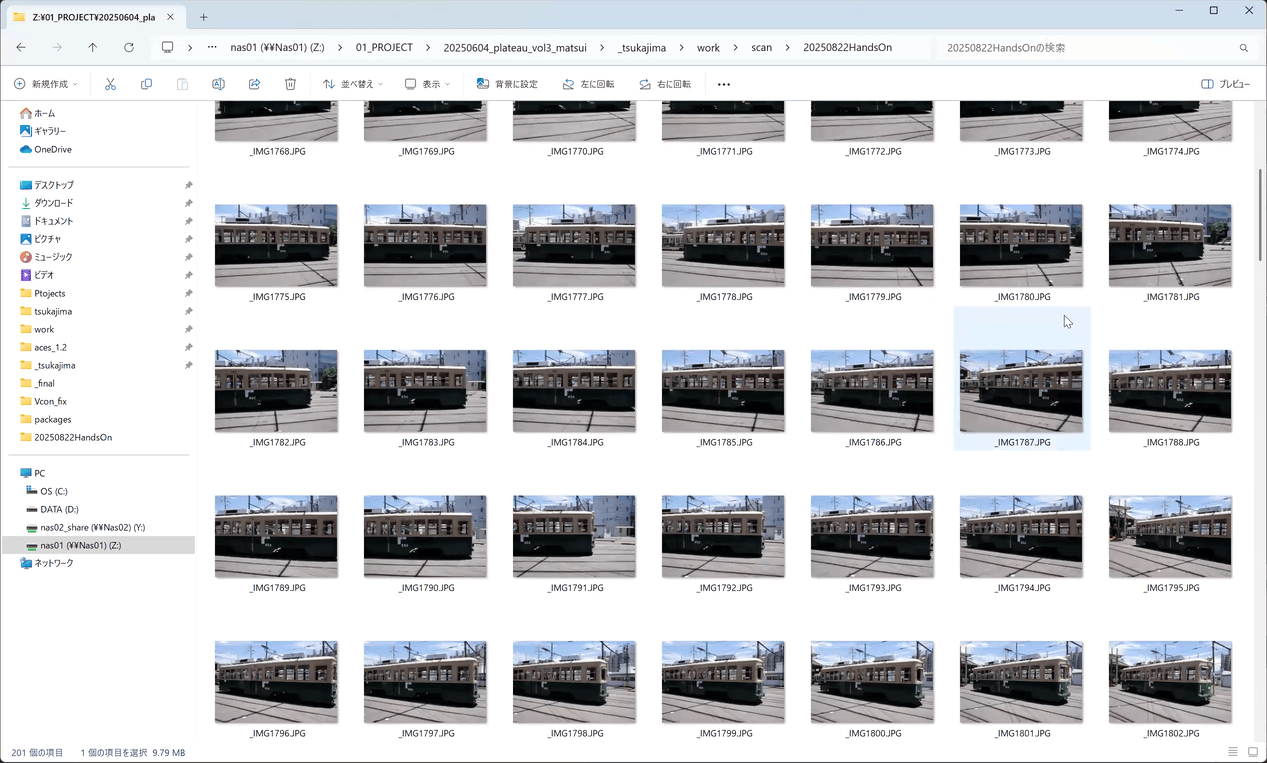The image size is (1267, 763).
Task: Click the Delete trash icon
Action: (290, 84)
